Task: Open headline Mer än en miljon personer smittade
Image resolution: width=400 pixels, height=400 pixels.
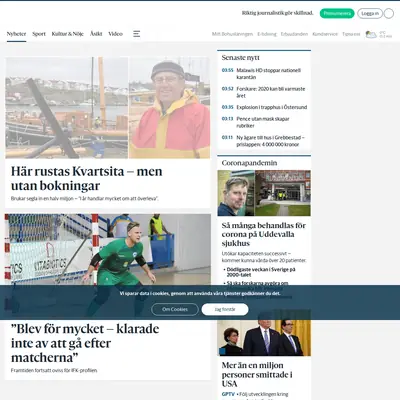Action: pyautogui.click(x=257, y=374)
